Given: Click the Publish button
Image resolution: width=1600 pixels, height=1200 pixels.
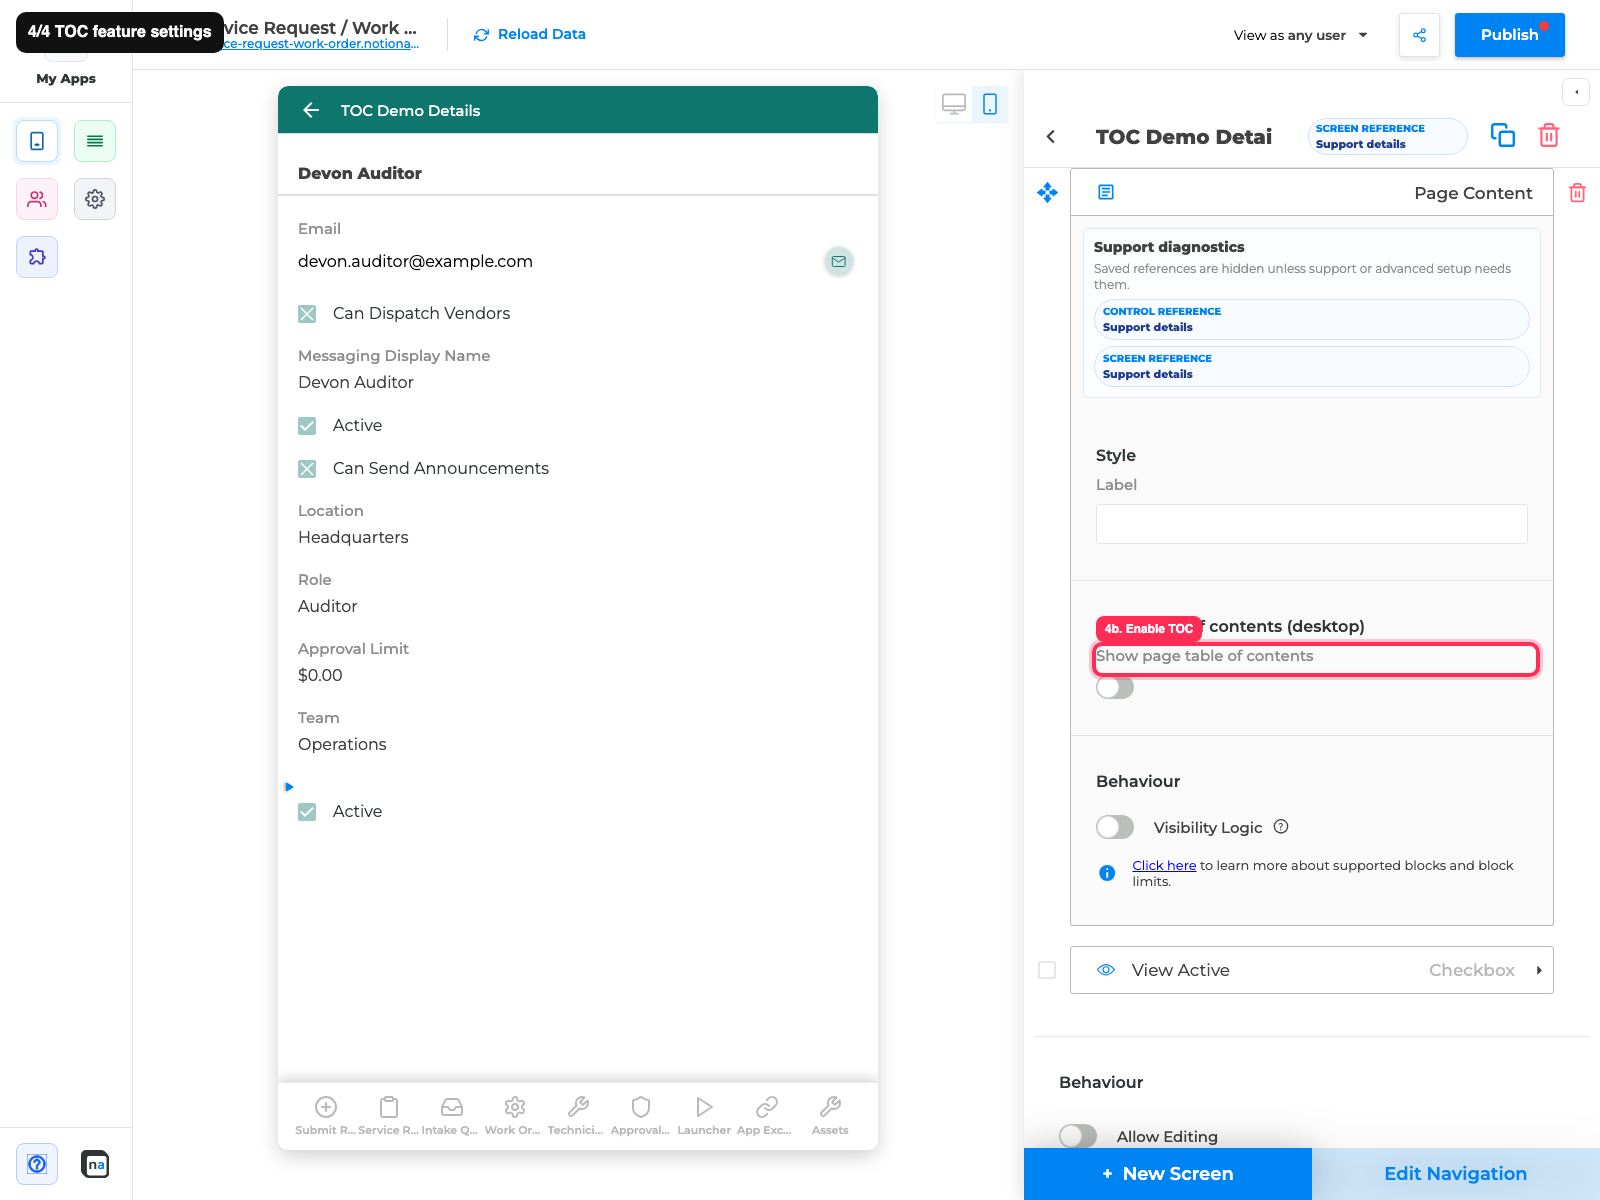Looking at the screenshot, I should 1509,35.
